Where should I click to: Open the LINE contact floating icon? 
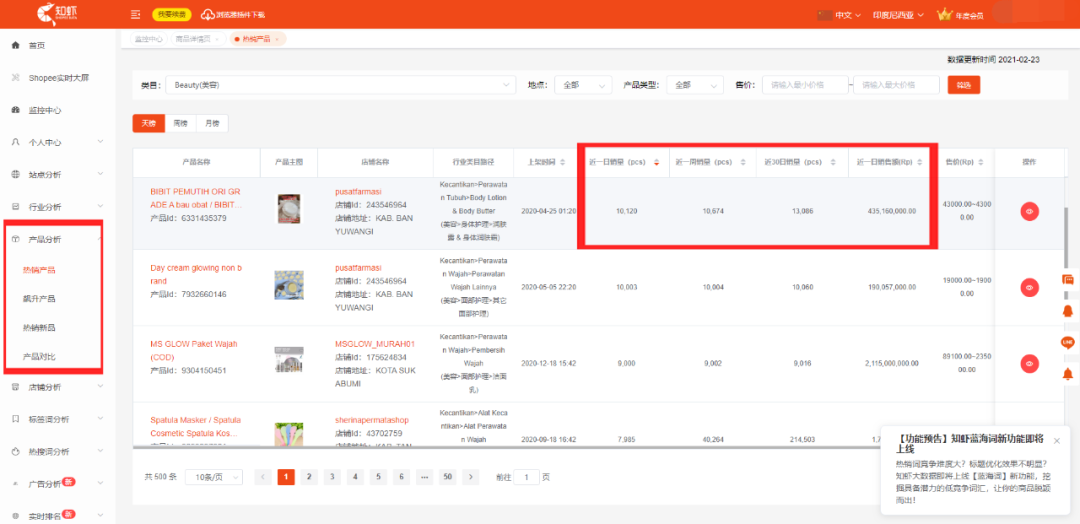pos(1068,342)
